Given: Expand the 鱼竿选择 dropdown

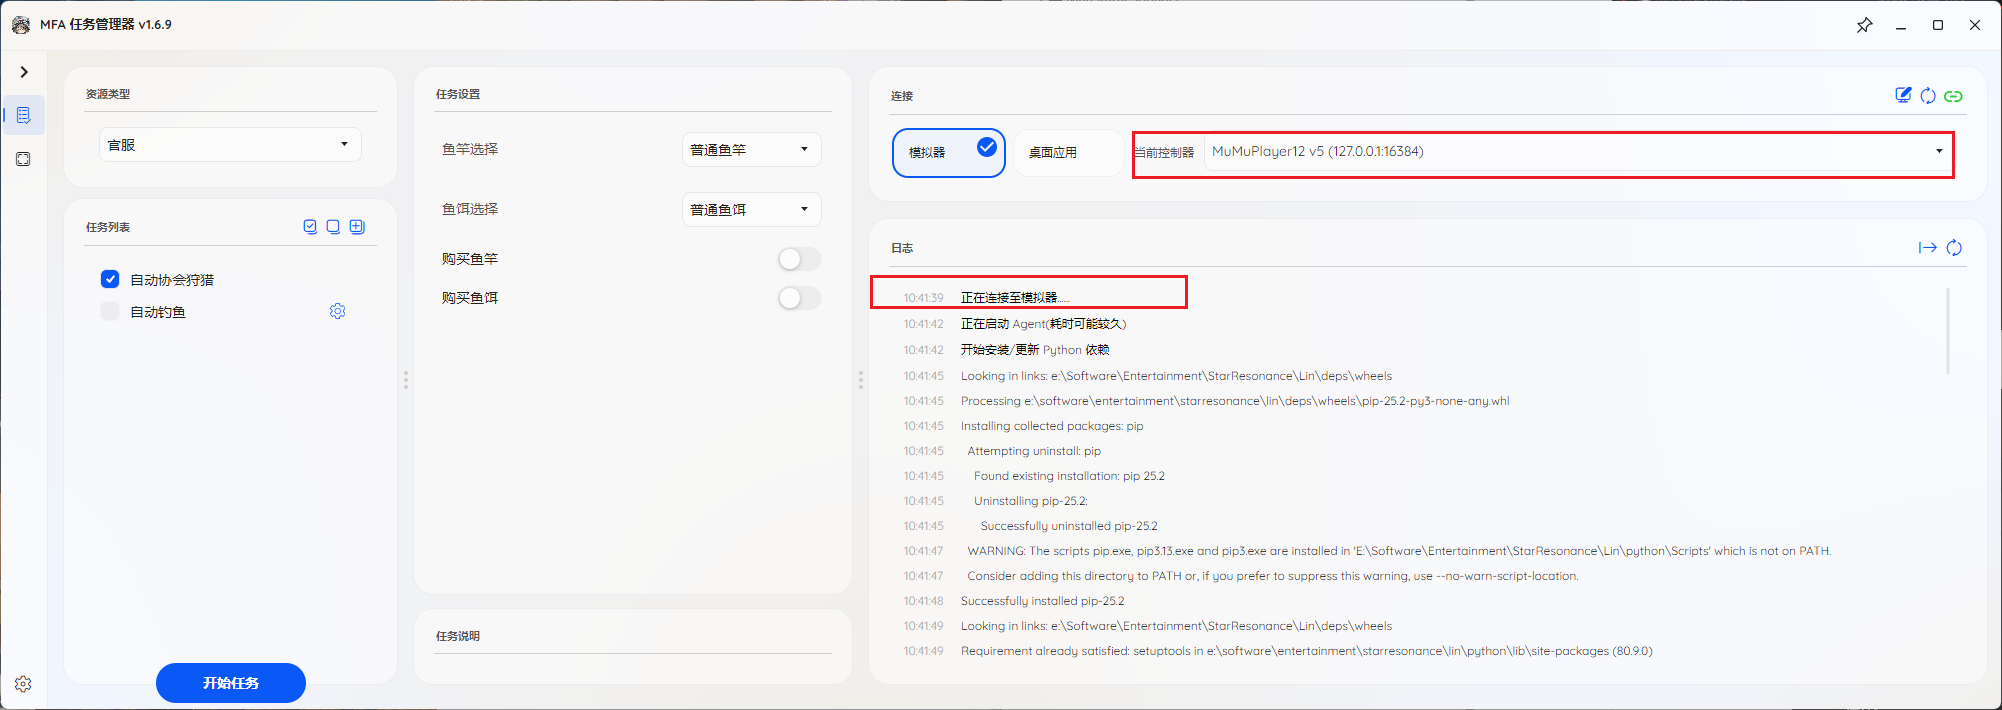Looking at the screenshot, I should (751, 150).
